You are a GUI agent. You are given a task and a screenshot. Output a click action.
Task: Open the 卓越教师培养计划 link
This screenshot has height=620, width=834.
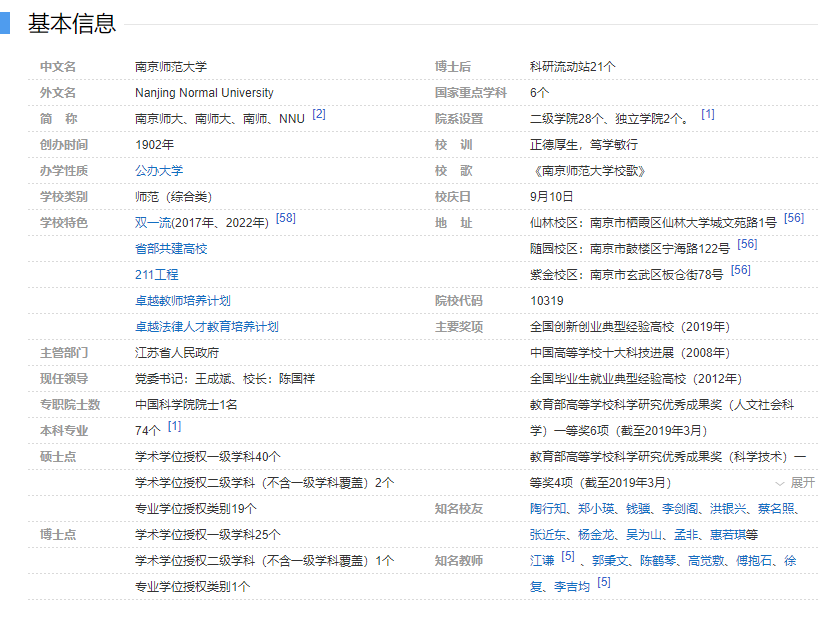183,301
